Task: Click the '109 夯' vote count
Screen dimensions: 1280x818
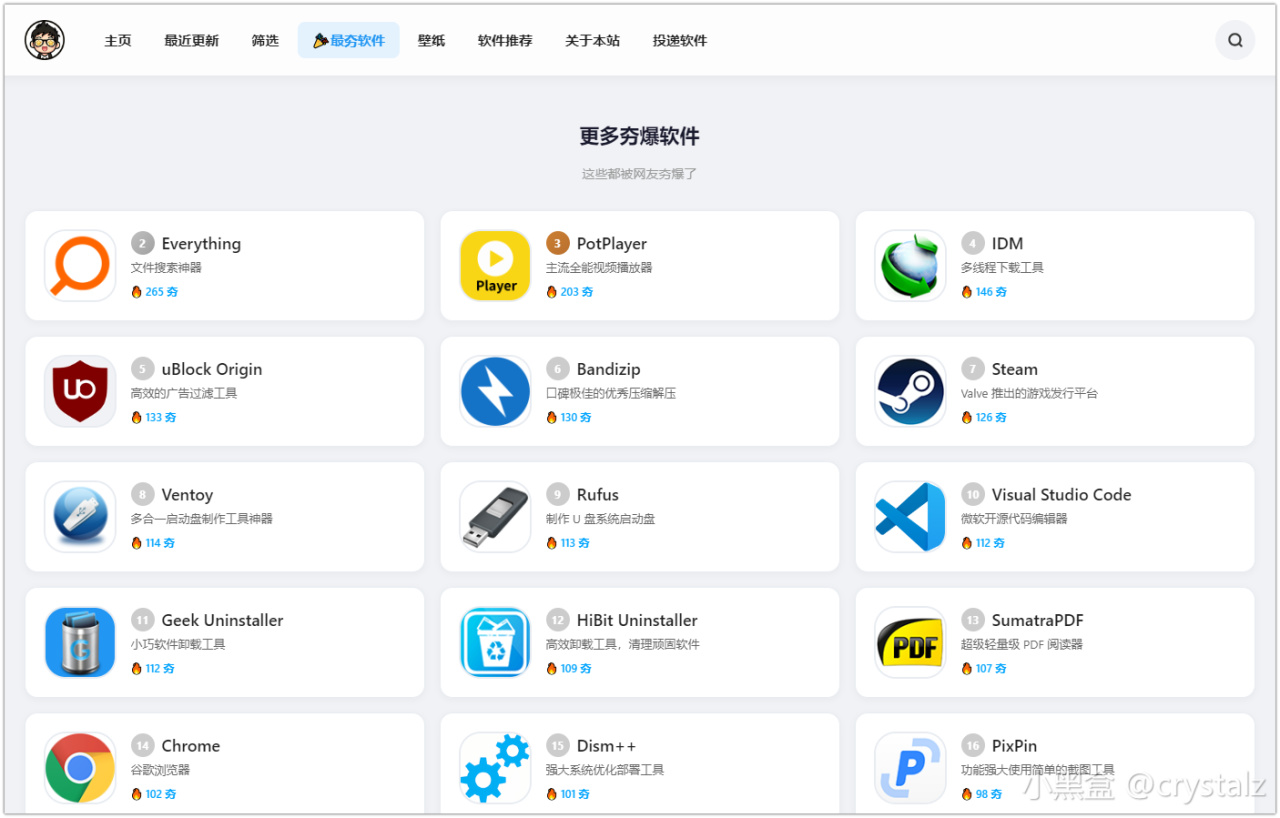Action: [576, 668]
